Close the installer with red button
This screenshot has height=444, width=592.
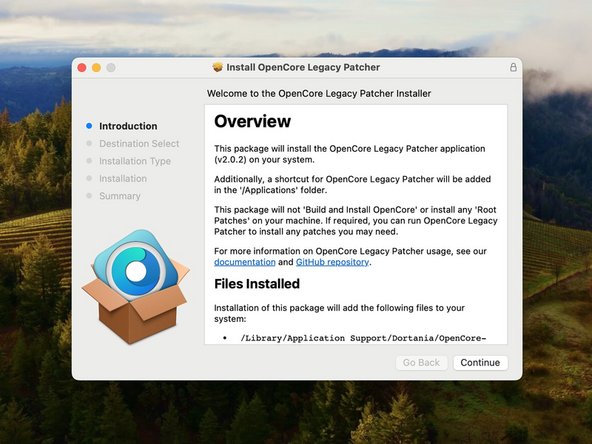tap(82, 68)
